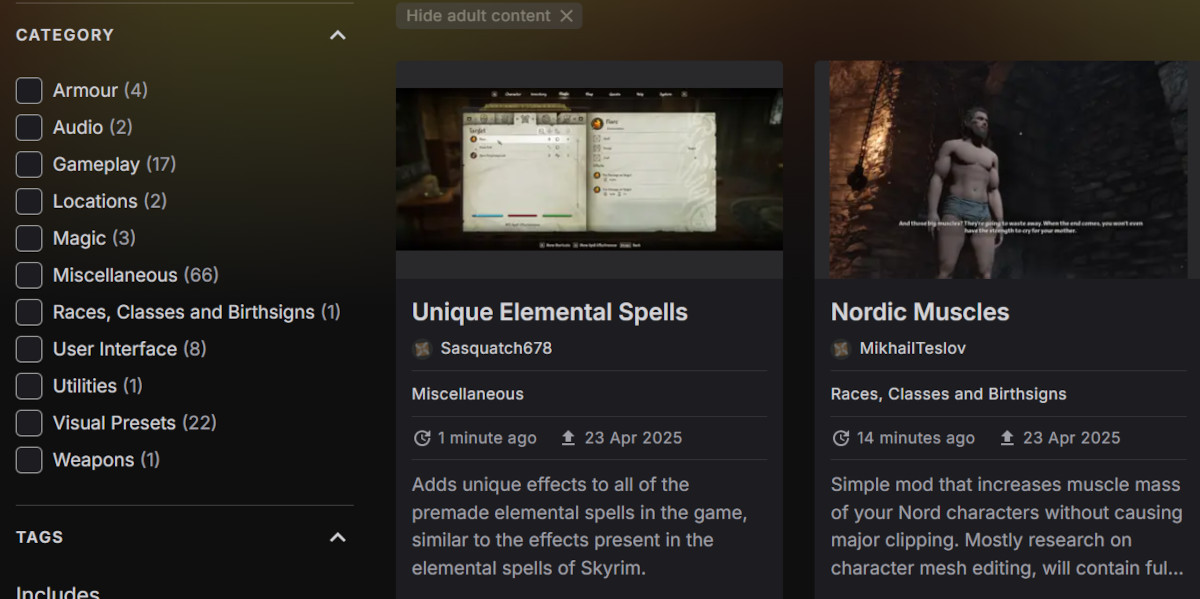Remove the Hide adult content filter chip
This screenshot has width=1200, height=599.
[x=567, y=16]
